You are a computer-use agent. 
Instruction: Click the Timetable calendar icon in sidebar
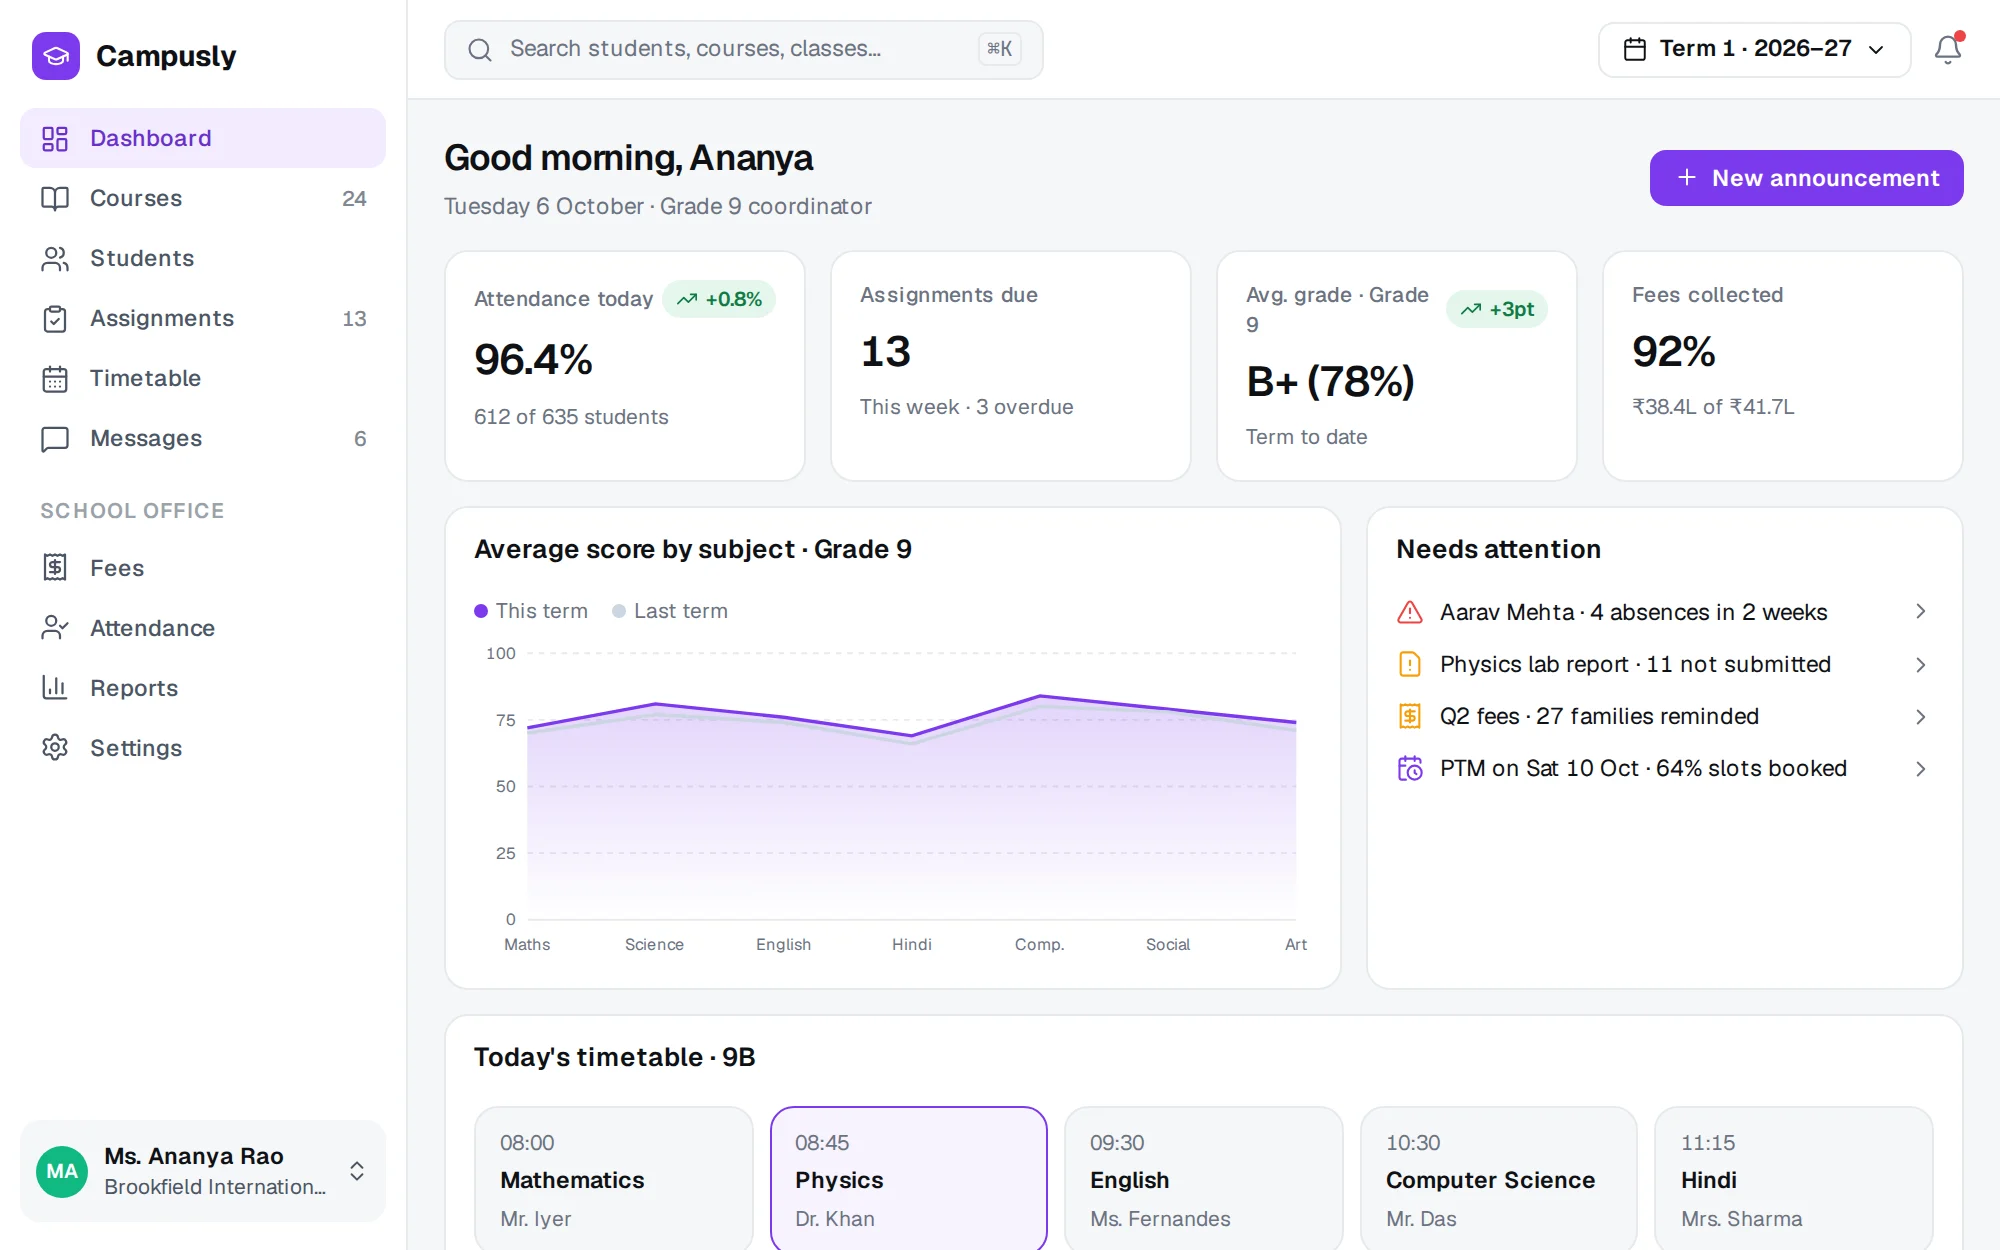[55, 378]
